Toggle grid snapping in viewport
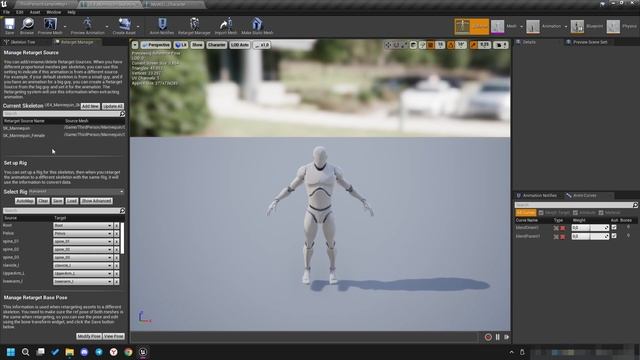Viewport: 640px width, 360px height. pos(431,45)
